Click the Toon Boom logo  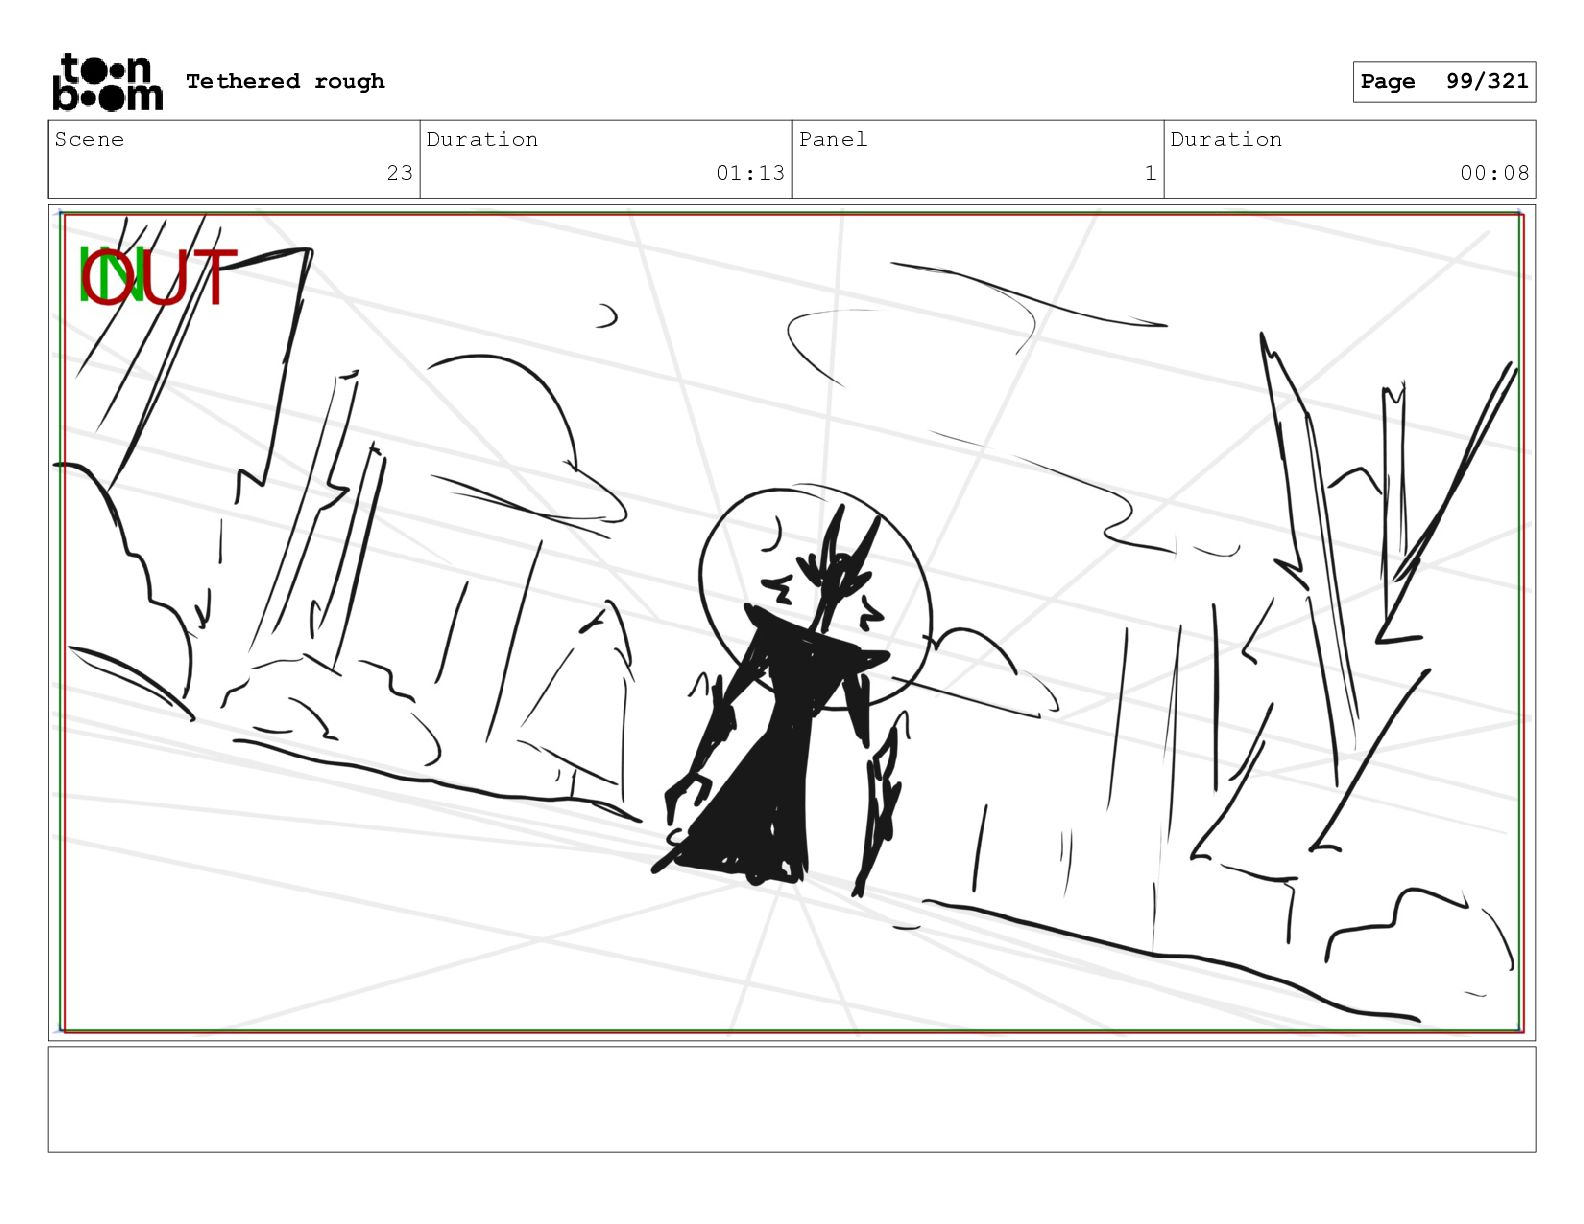click(x=107, y=82)
